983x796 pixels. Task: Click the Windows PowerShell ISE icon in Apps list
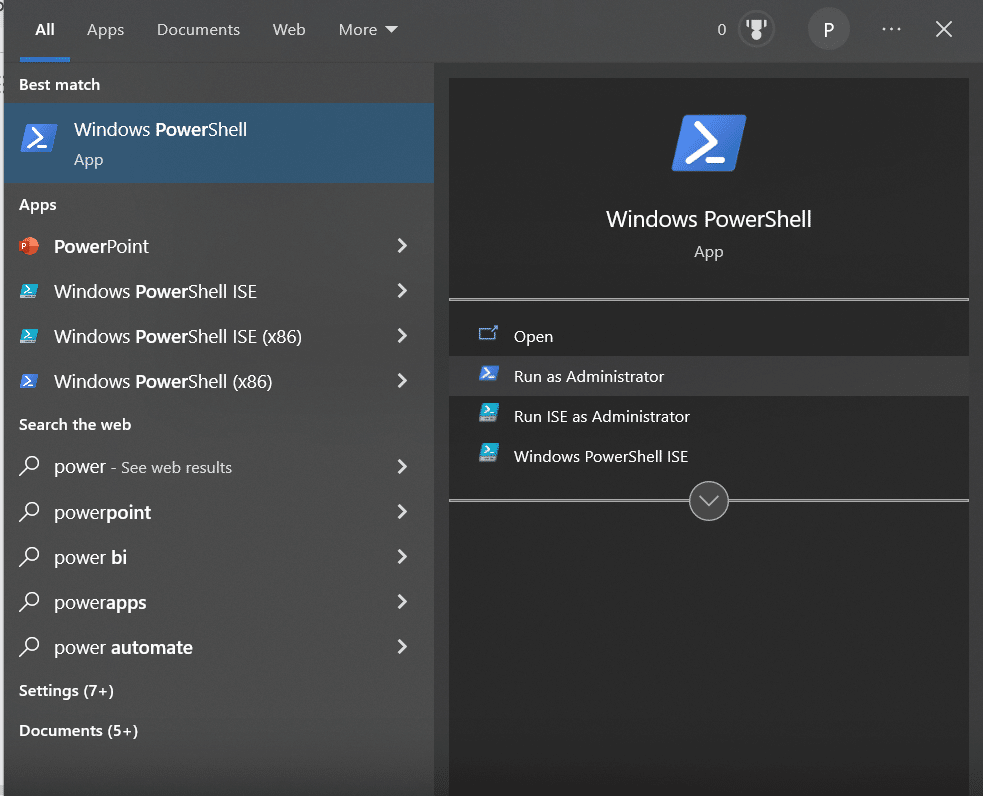click(x=29, y=291)
